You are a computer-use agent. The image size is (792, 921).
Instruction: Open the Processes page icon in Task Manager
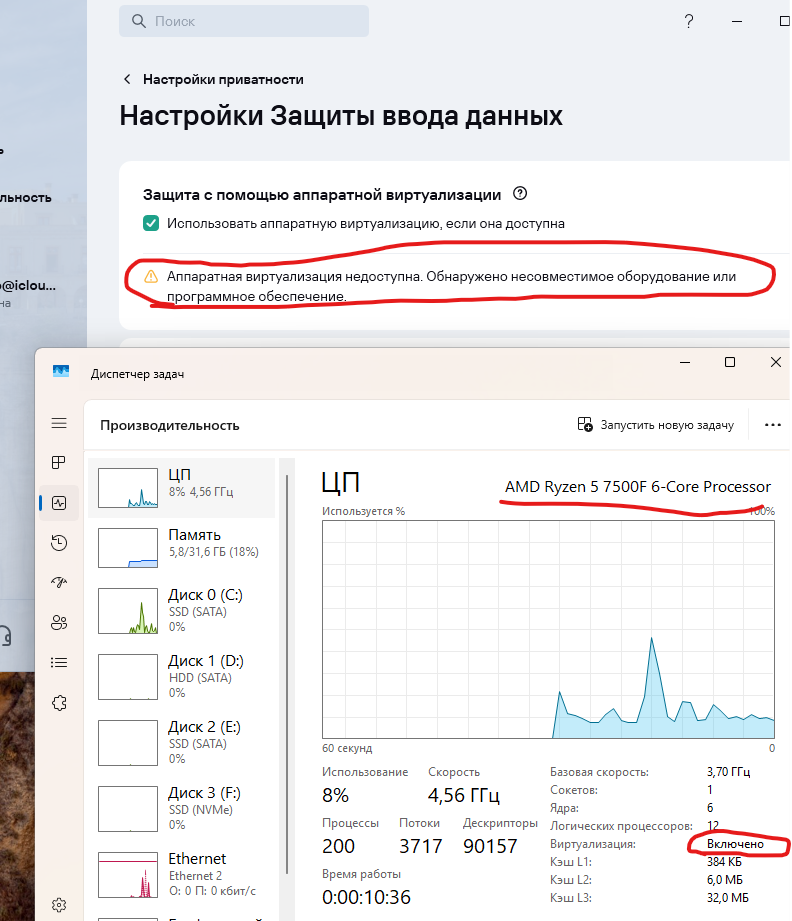(59, 463)
